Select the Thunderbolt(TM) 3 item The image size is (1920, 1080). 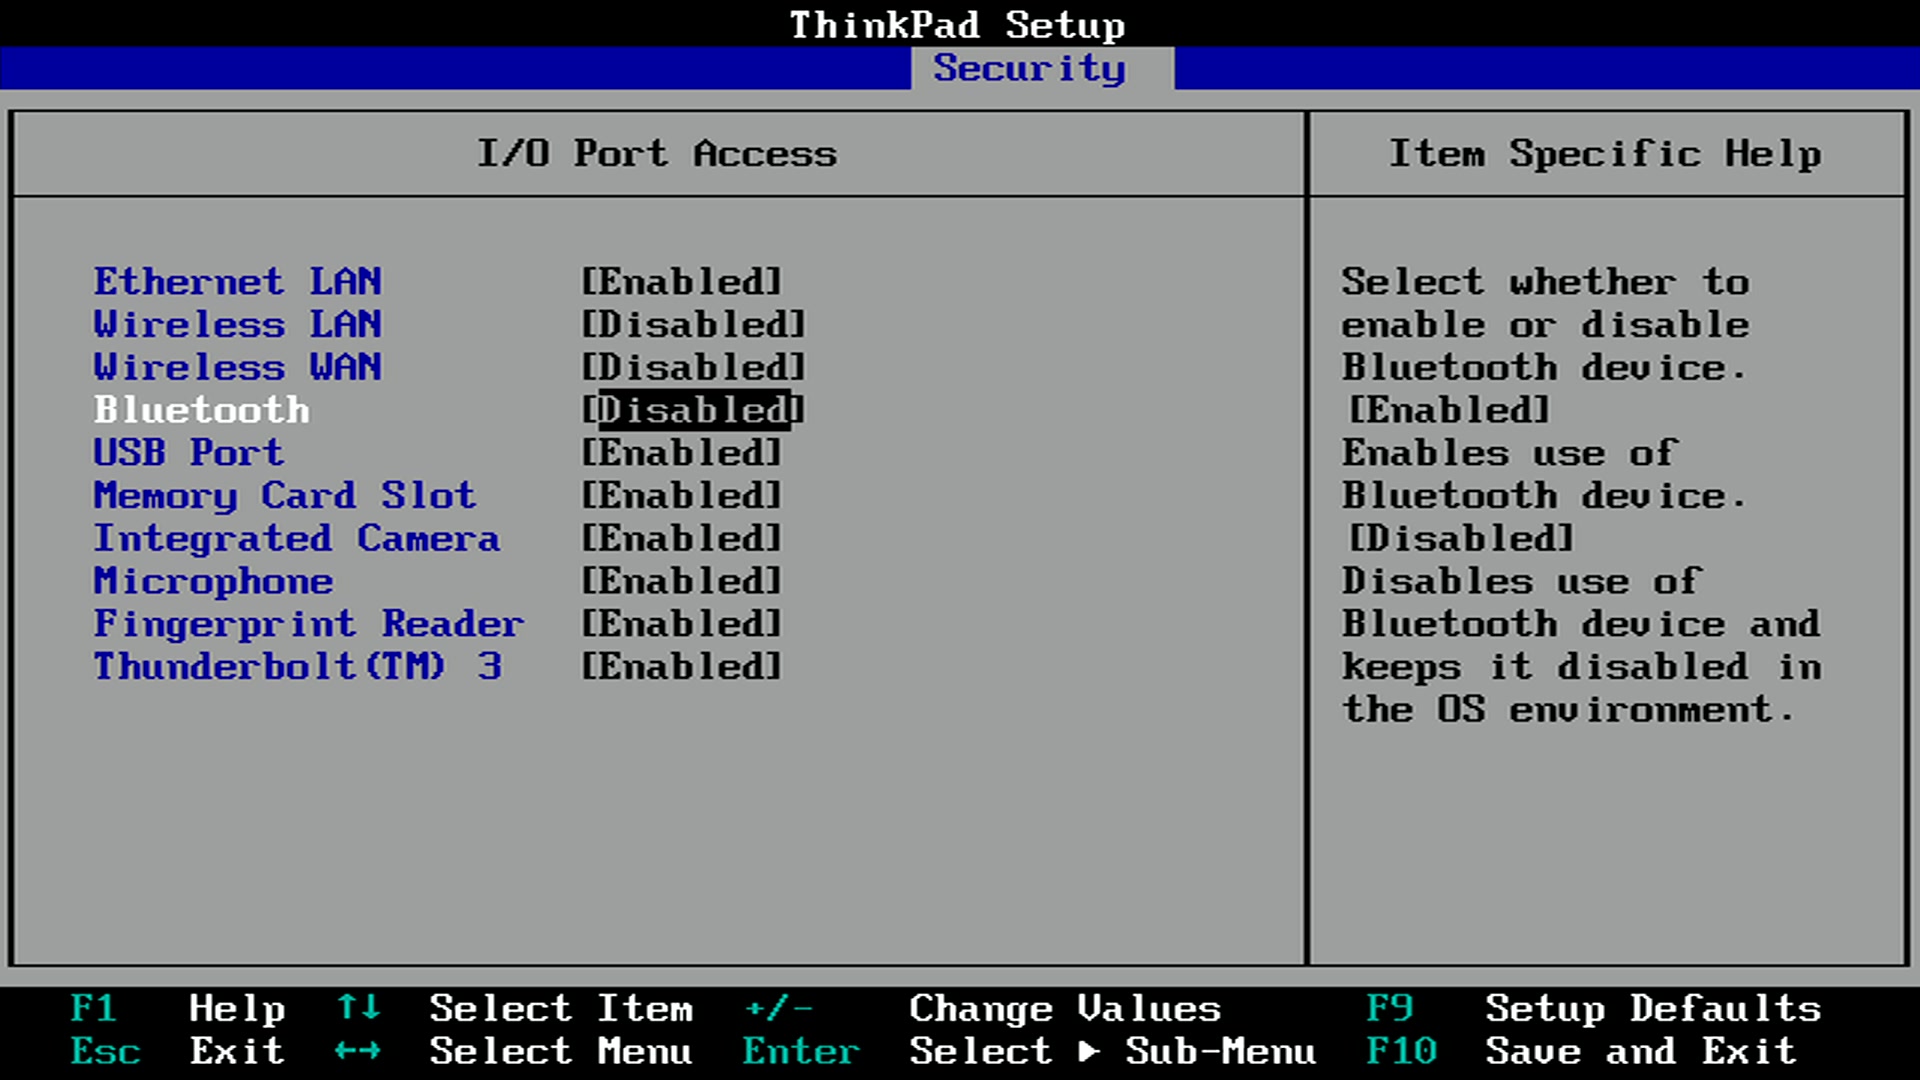pyautogui.click(x=297, y=667)
